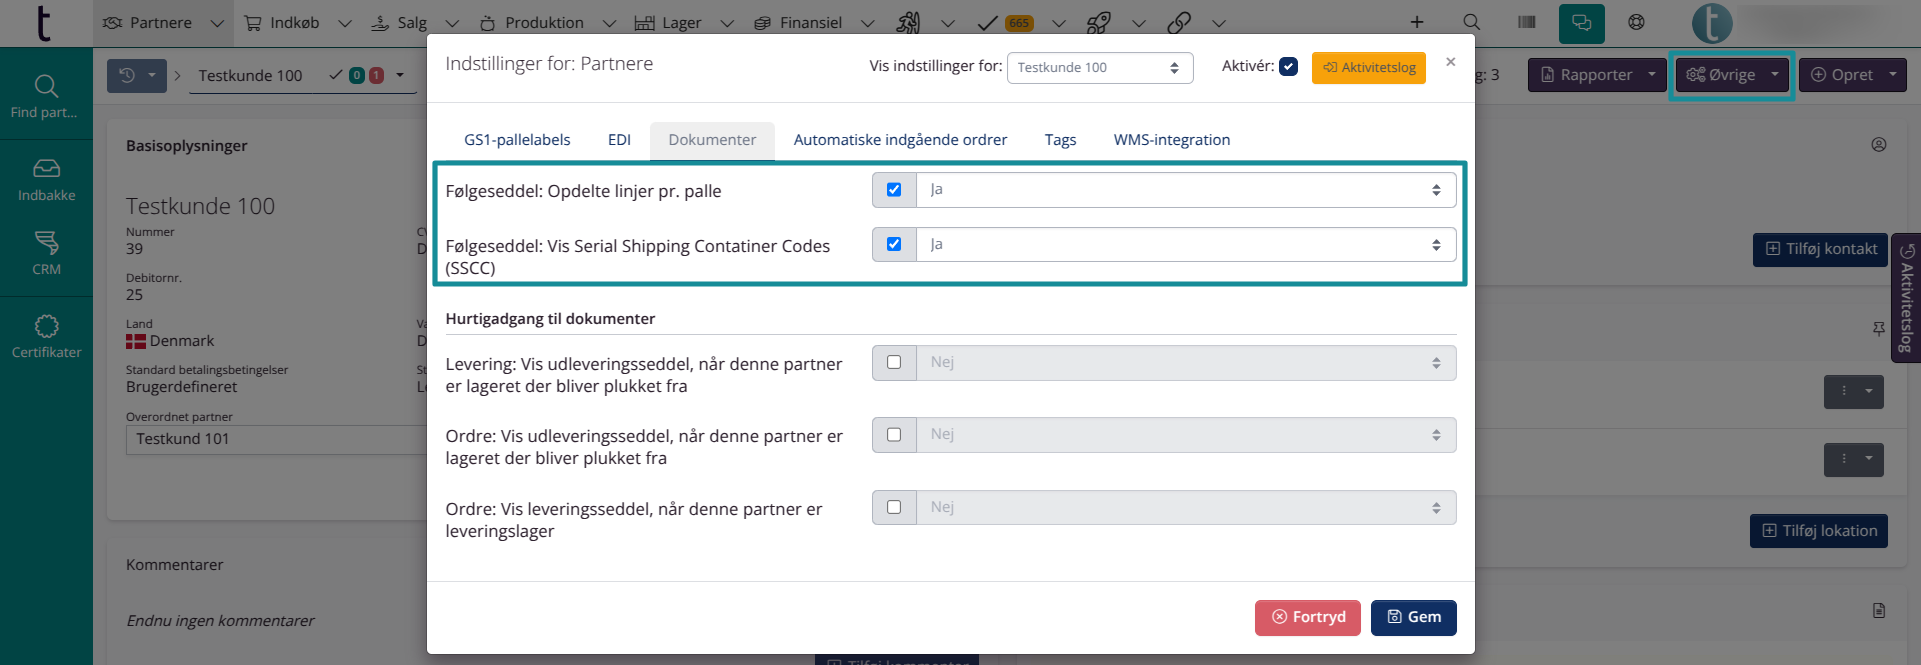Image resolution: width=1921 pixels, height=665 pixels.
Task: Click the support lifebuoy icon
Action: [1636, 22]
